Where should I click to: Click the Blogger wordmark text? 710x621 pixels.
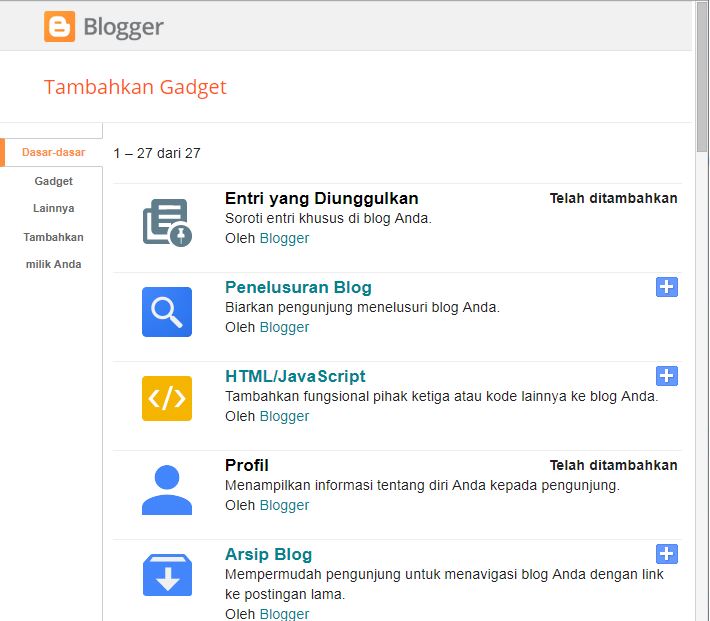123,27
